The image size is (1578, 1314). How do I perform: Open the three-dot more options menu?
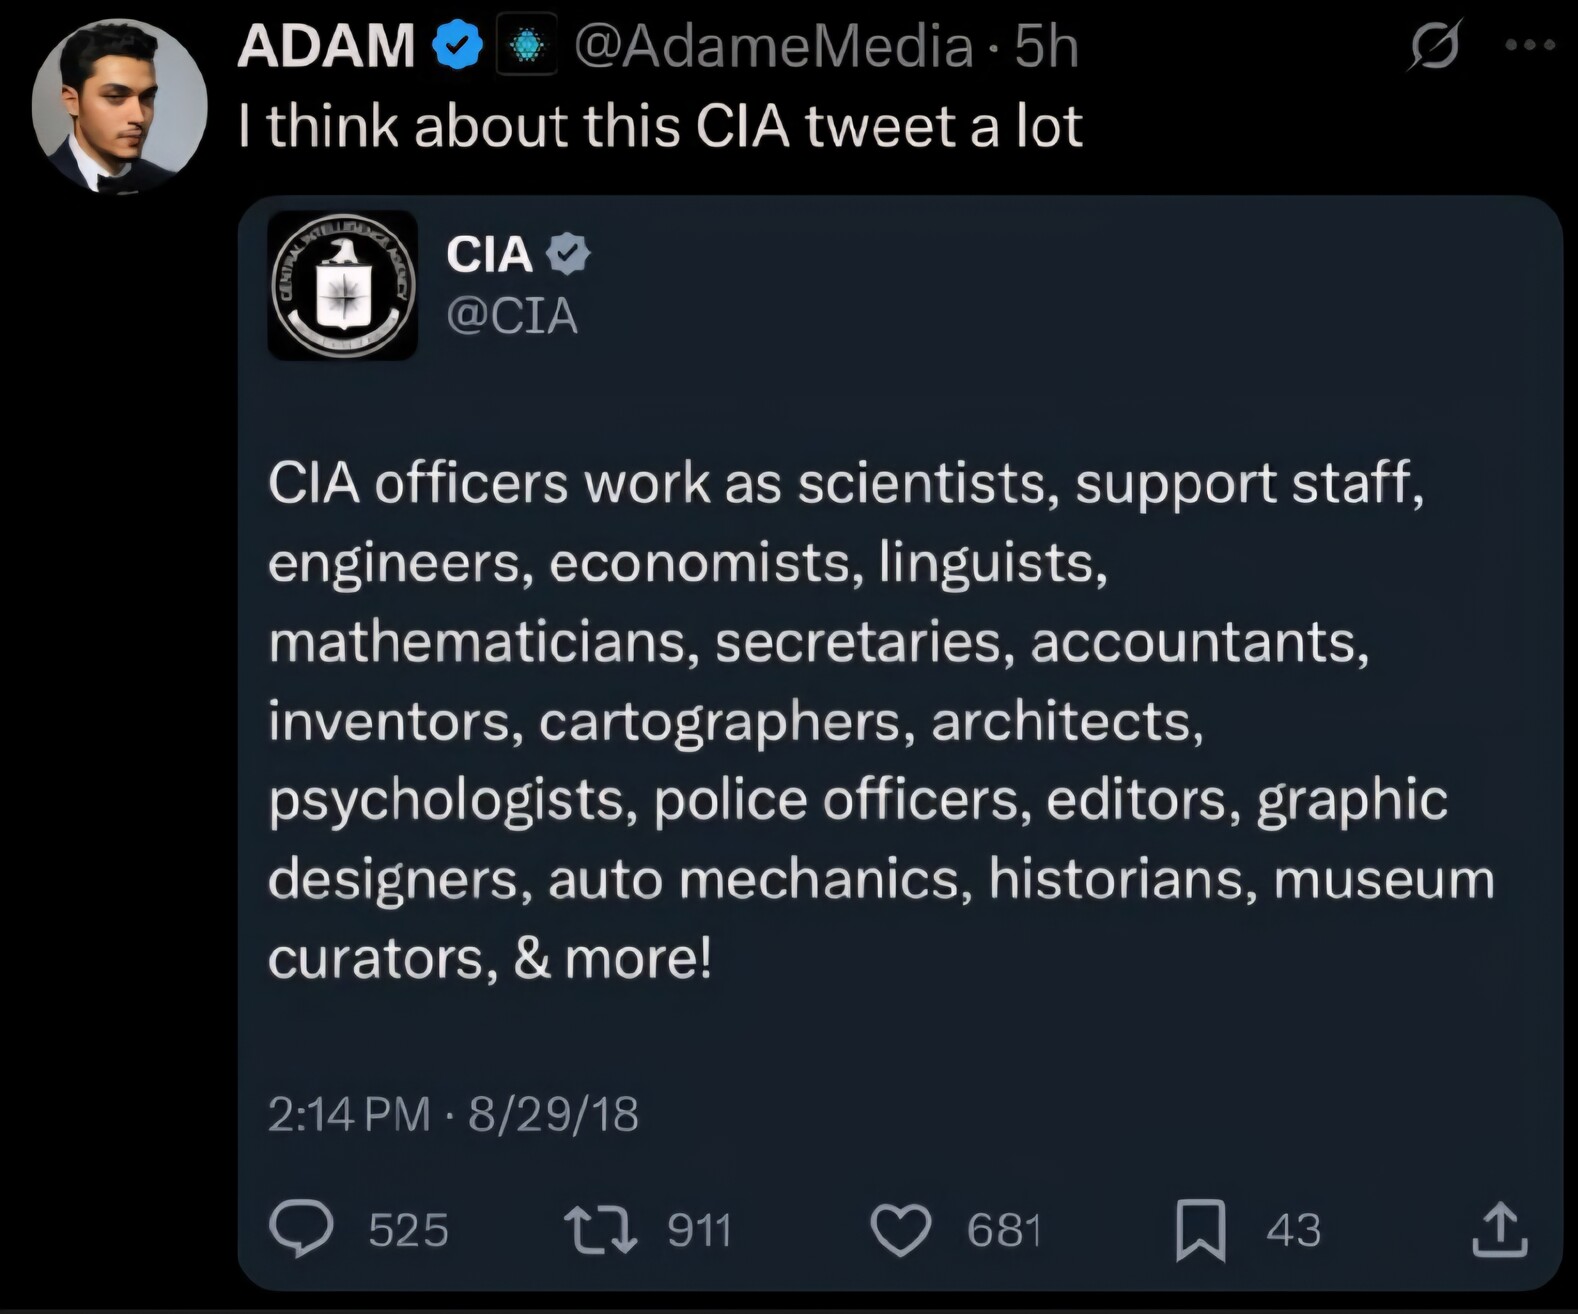coord(1530,45)
